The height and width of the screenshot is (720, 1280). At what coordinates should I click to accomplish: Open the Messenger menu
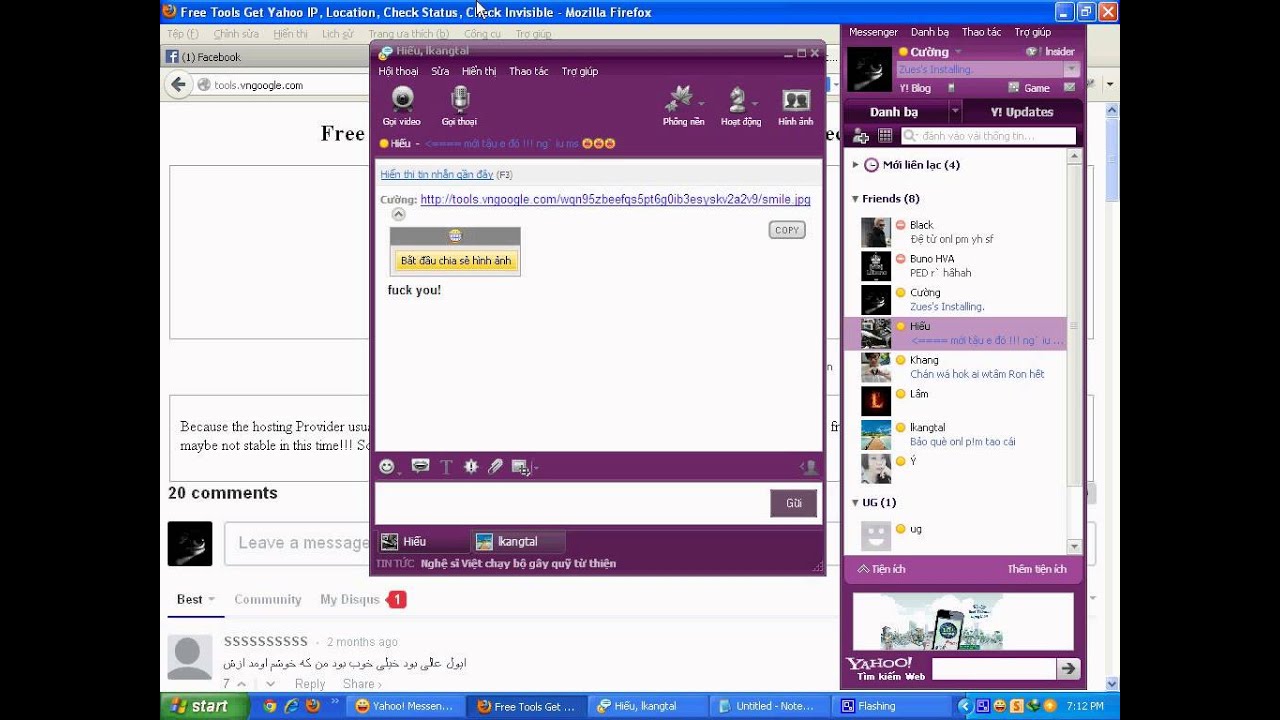click(874, 32)
